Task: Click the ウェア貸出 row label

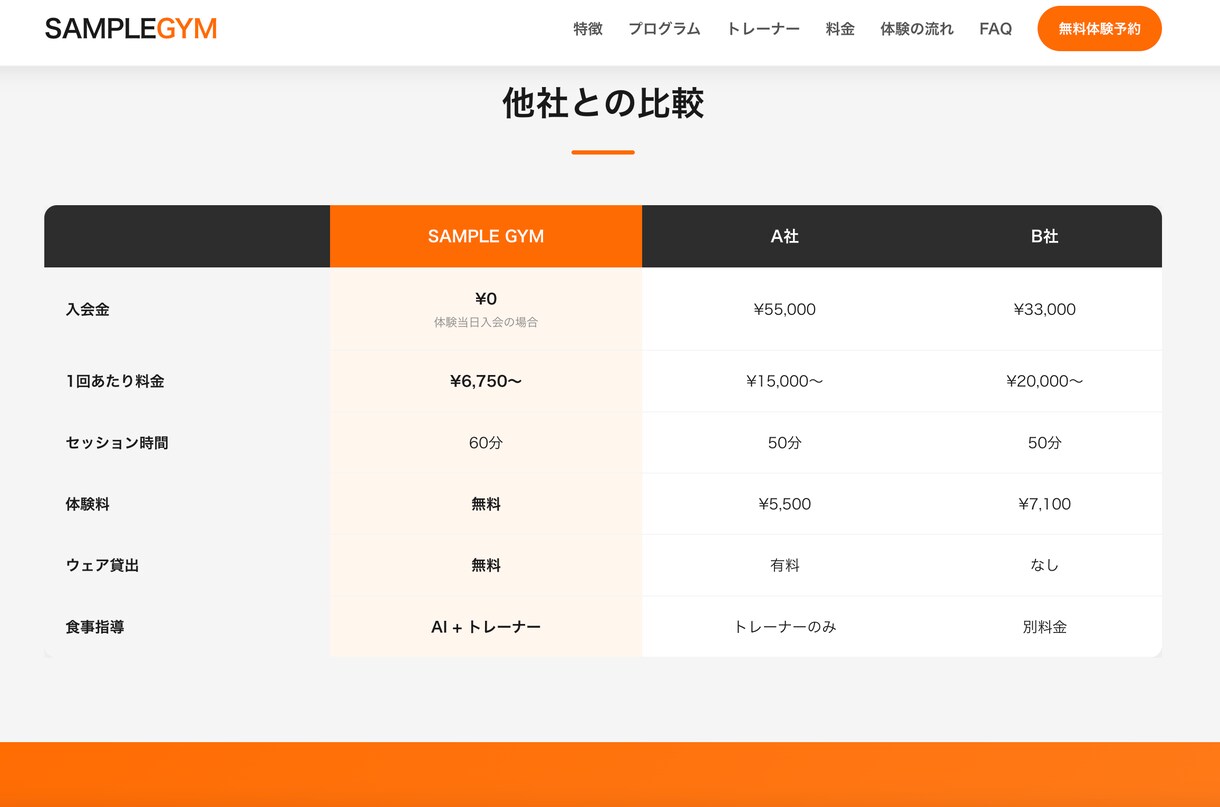Action: [x=103, y=565]
